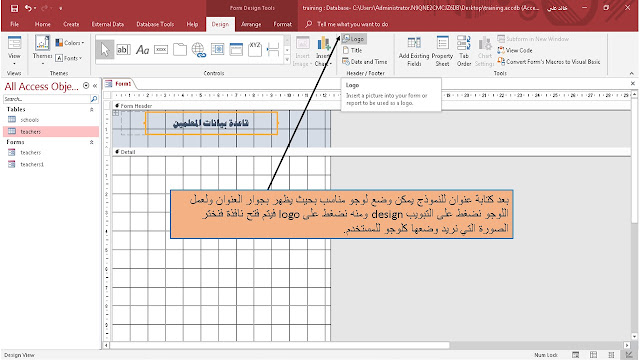Select the Arabic title label in header
The height and width of the screenshot is (360, 640).
click(211, 123)
